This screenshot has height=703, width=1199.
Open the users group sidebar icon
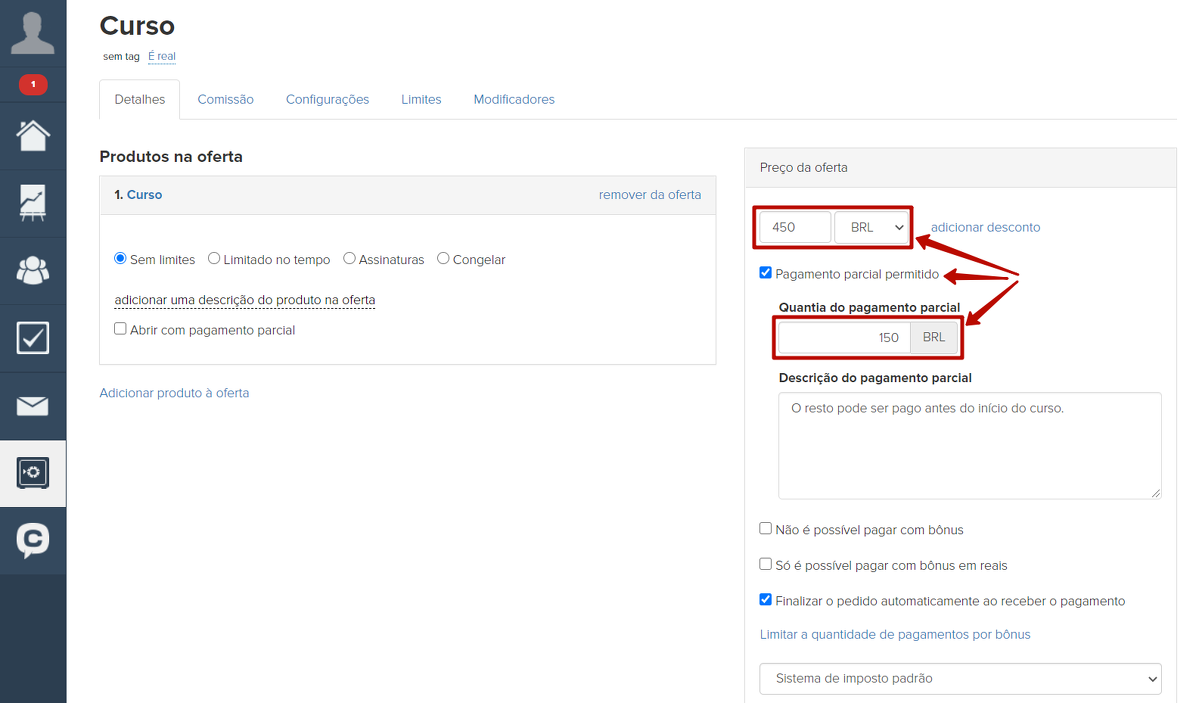pyautogui.click(x=33, y=270)
